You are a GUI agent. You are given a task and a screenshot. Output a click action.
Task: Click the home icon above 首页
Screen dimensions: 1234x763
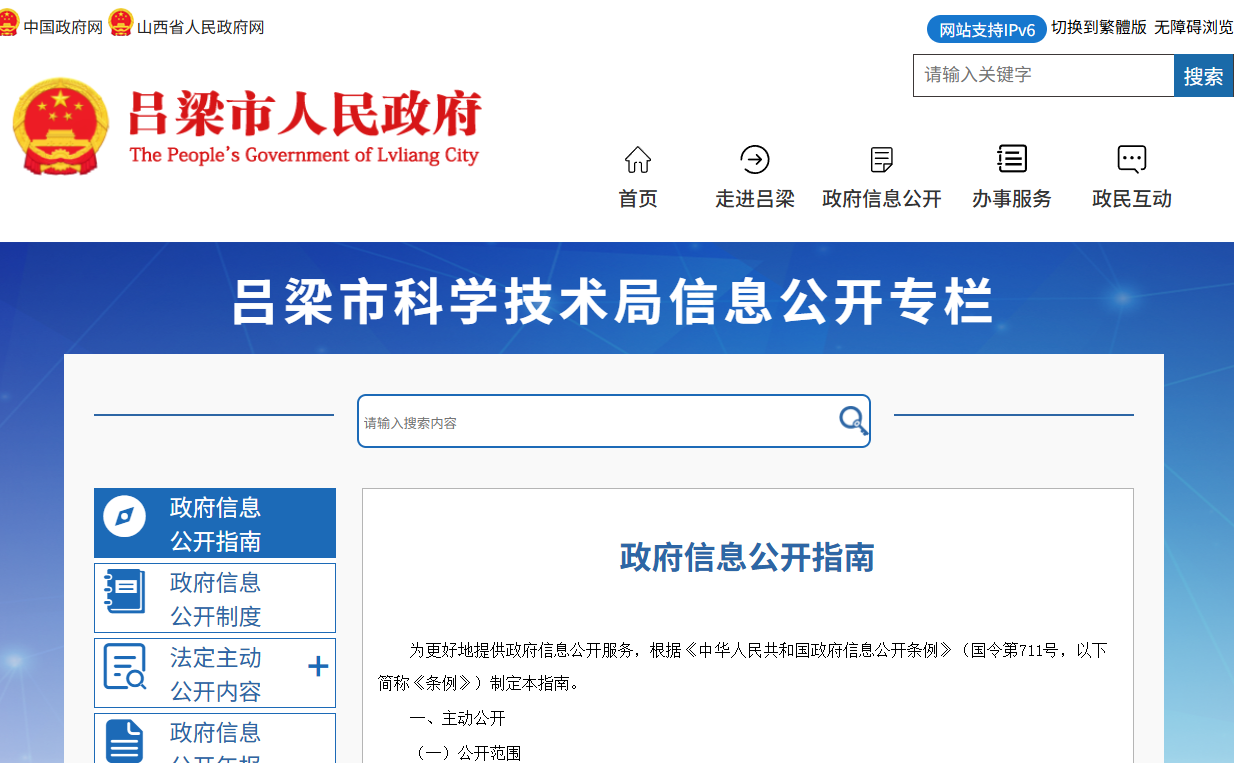tap(638, 159)
